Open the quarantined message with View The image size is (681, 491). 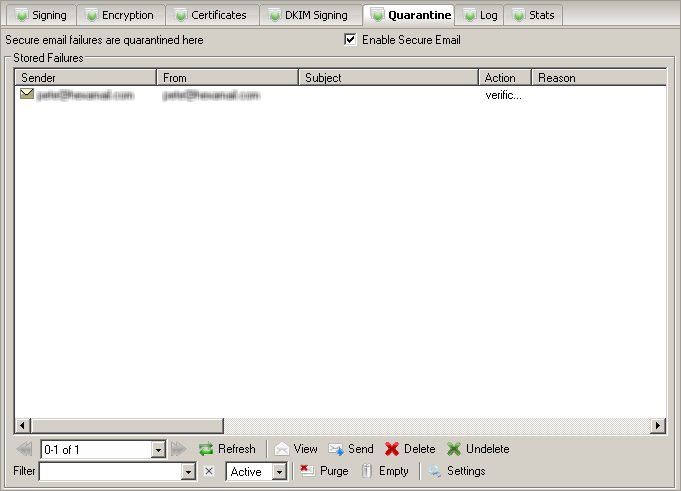(282, 449)
